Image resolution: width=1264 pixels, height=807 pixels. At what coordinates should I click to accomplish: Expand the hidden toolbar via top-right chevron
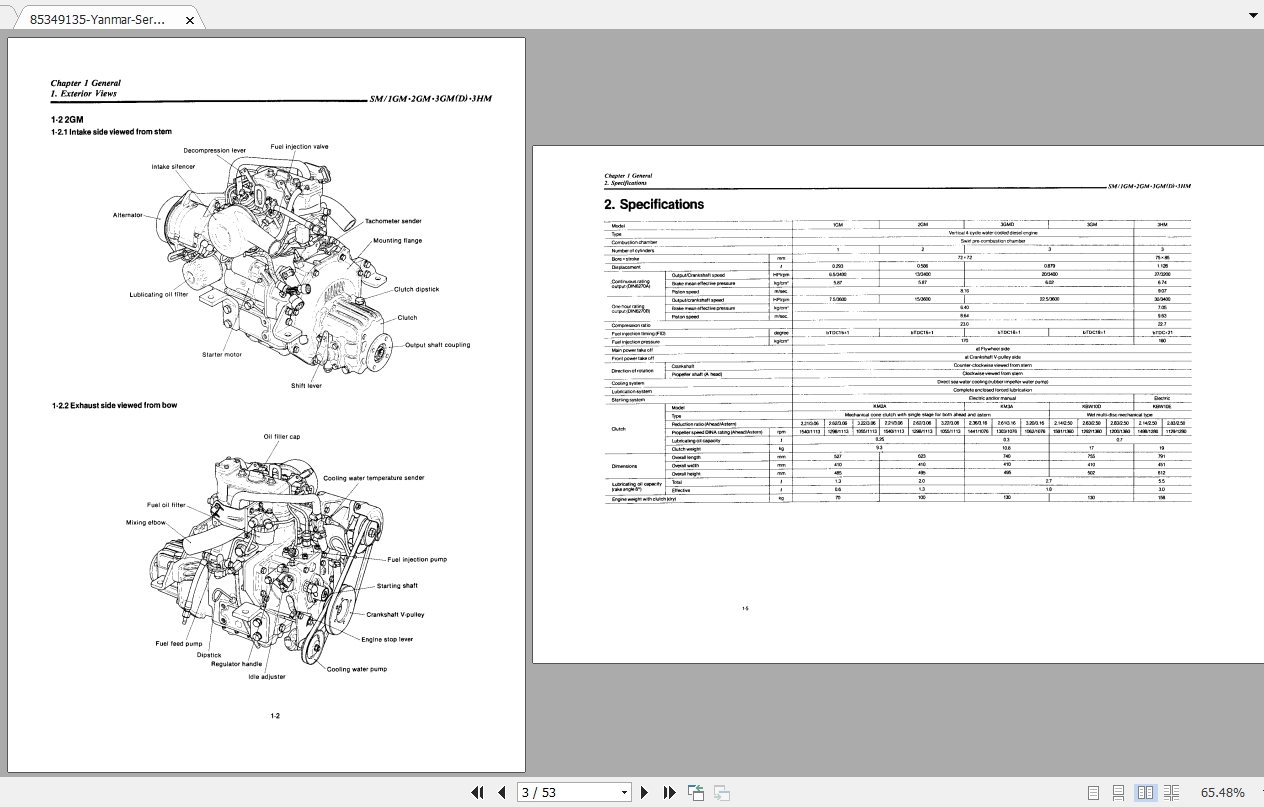coord(1253,15)
